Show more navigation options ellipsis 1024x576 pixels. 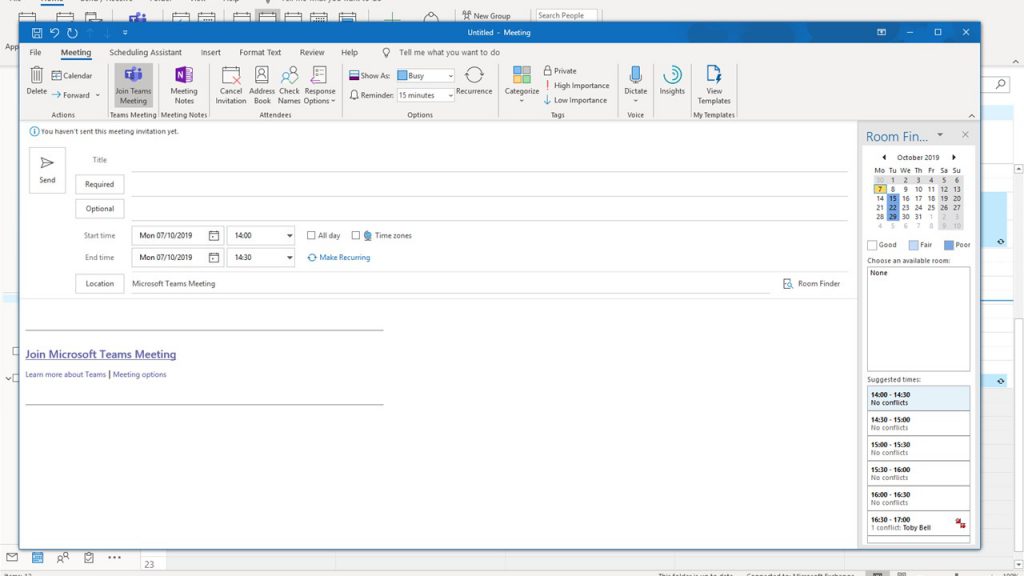click(114, 557)
